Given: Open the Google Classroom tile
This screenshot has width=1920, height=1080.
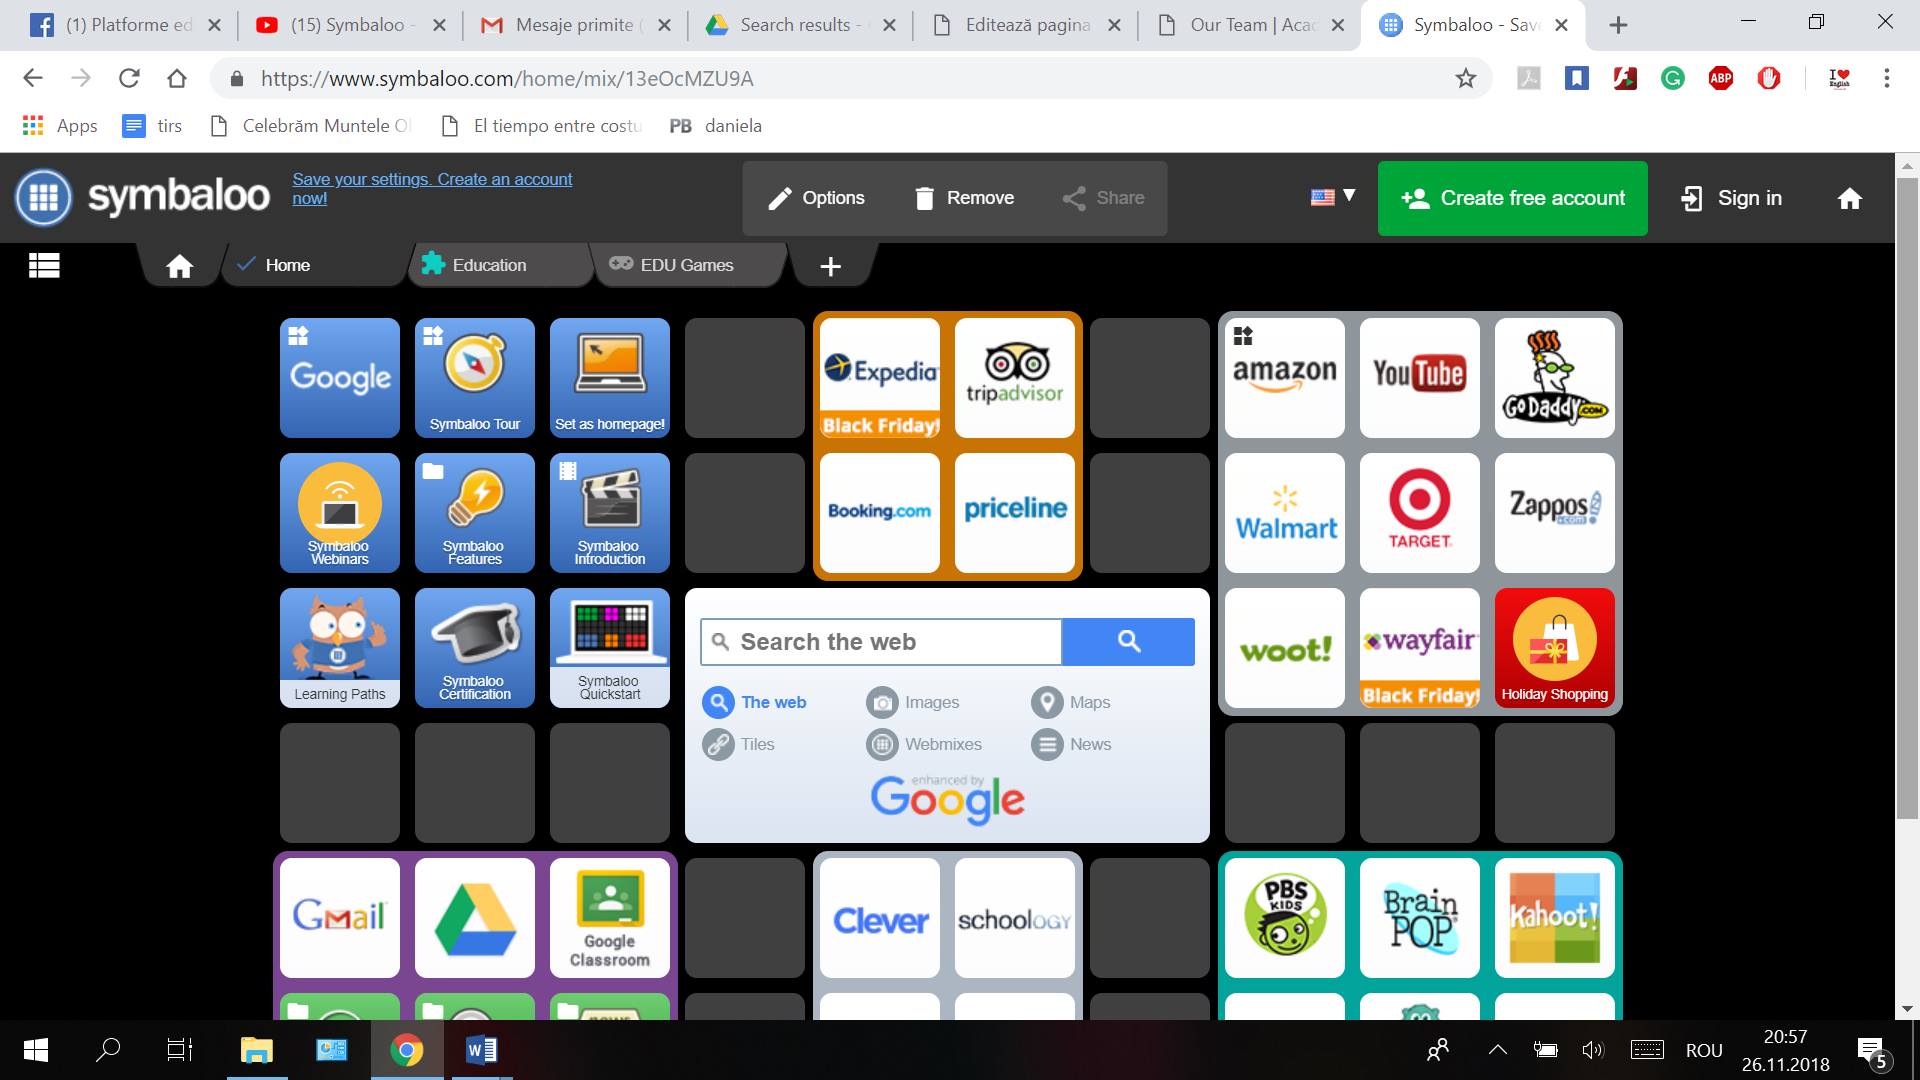Looking at the screenshot, I should (609, 917).
